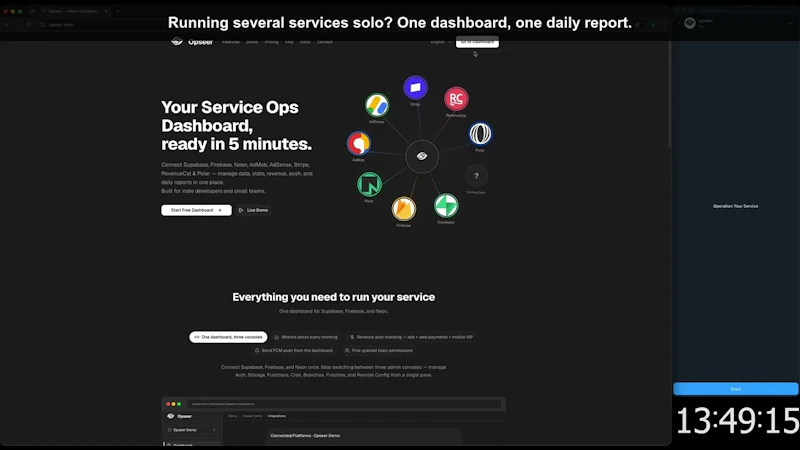Click the Coming Soon question mark icon
The height and width of the screenshot is (450, 800).
pos(477,176)
